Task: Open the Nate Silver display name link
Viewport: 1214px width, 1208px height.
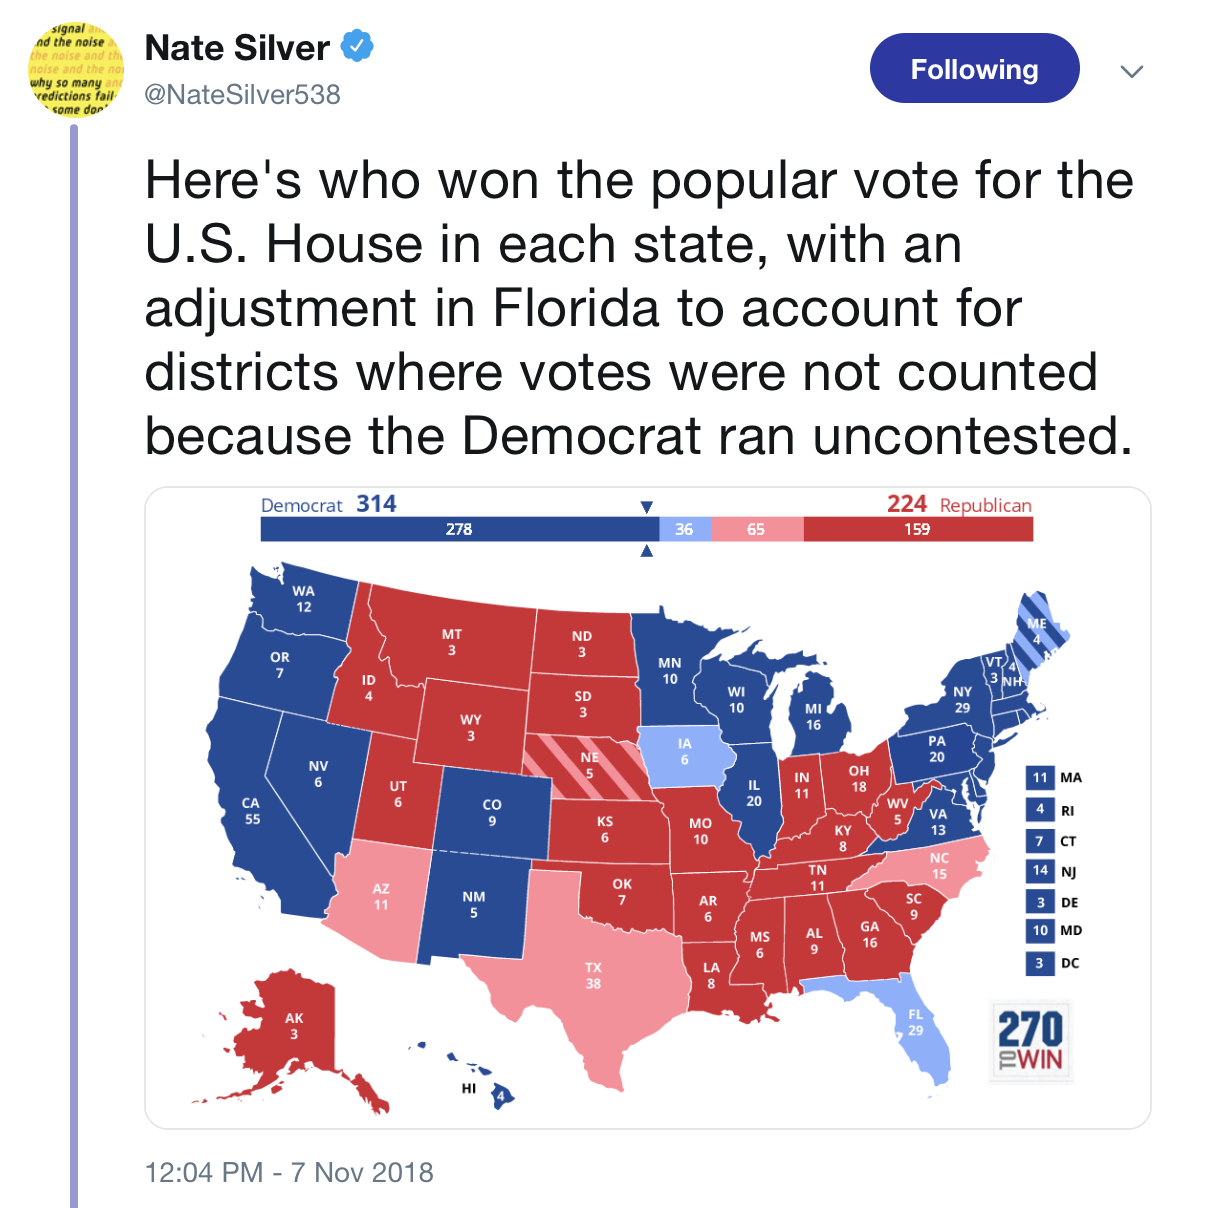Action: (237, 48)
